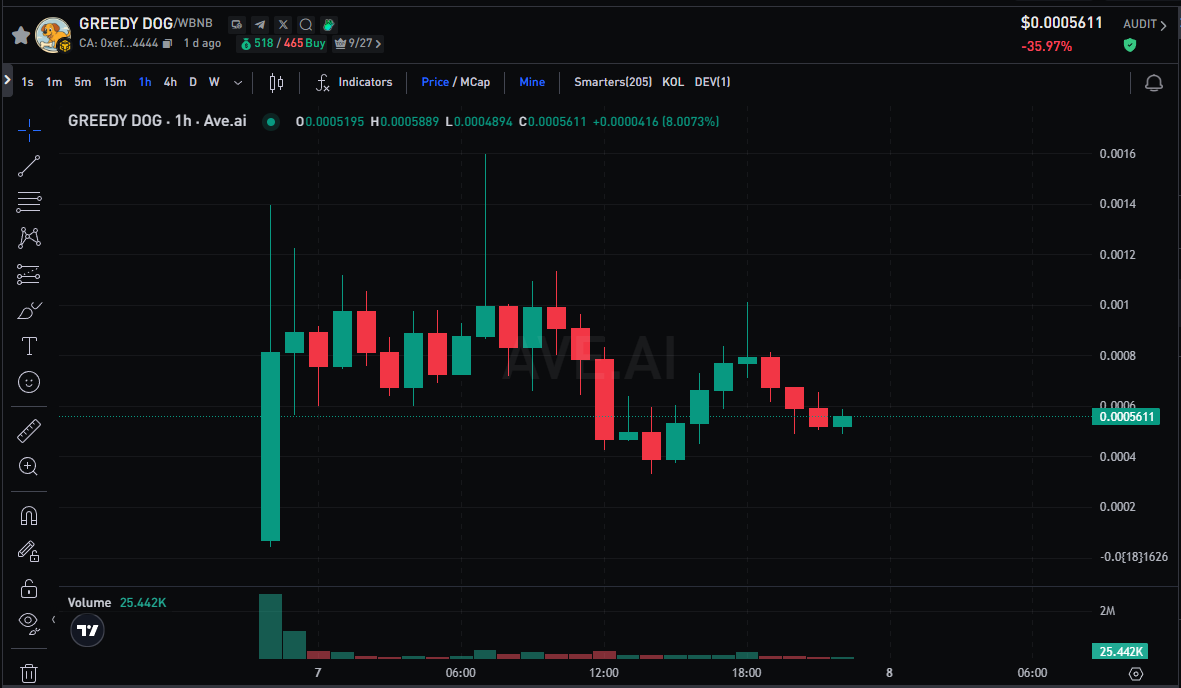Select the Text annotation tool
The image size is (1181, 688).
[29, 346]
